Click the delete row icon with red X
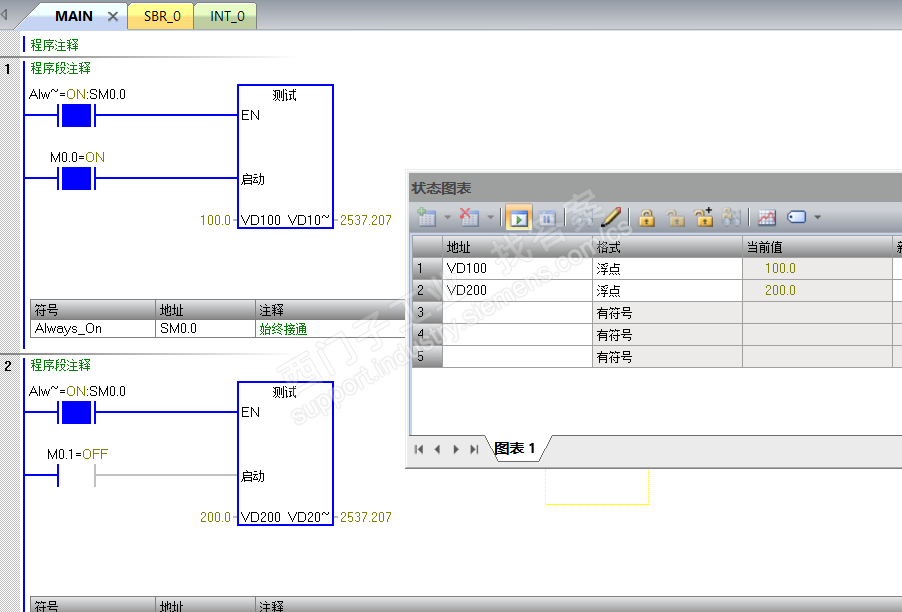 pos(469,217)
